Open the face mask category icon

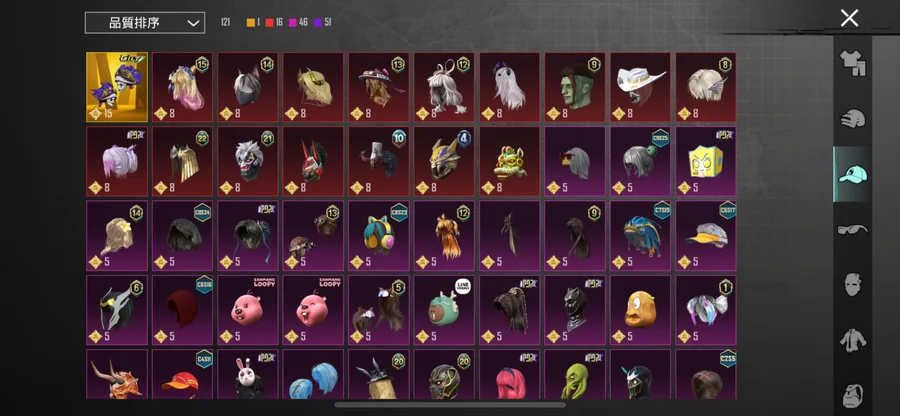pos(853,285)
